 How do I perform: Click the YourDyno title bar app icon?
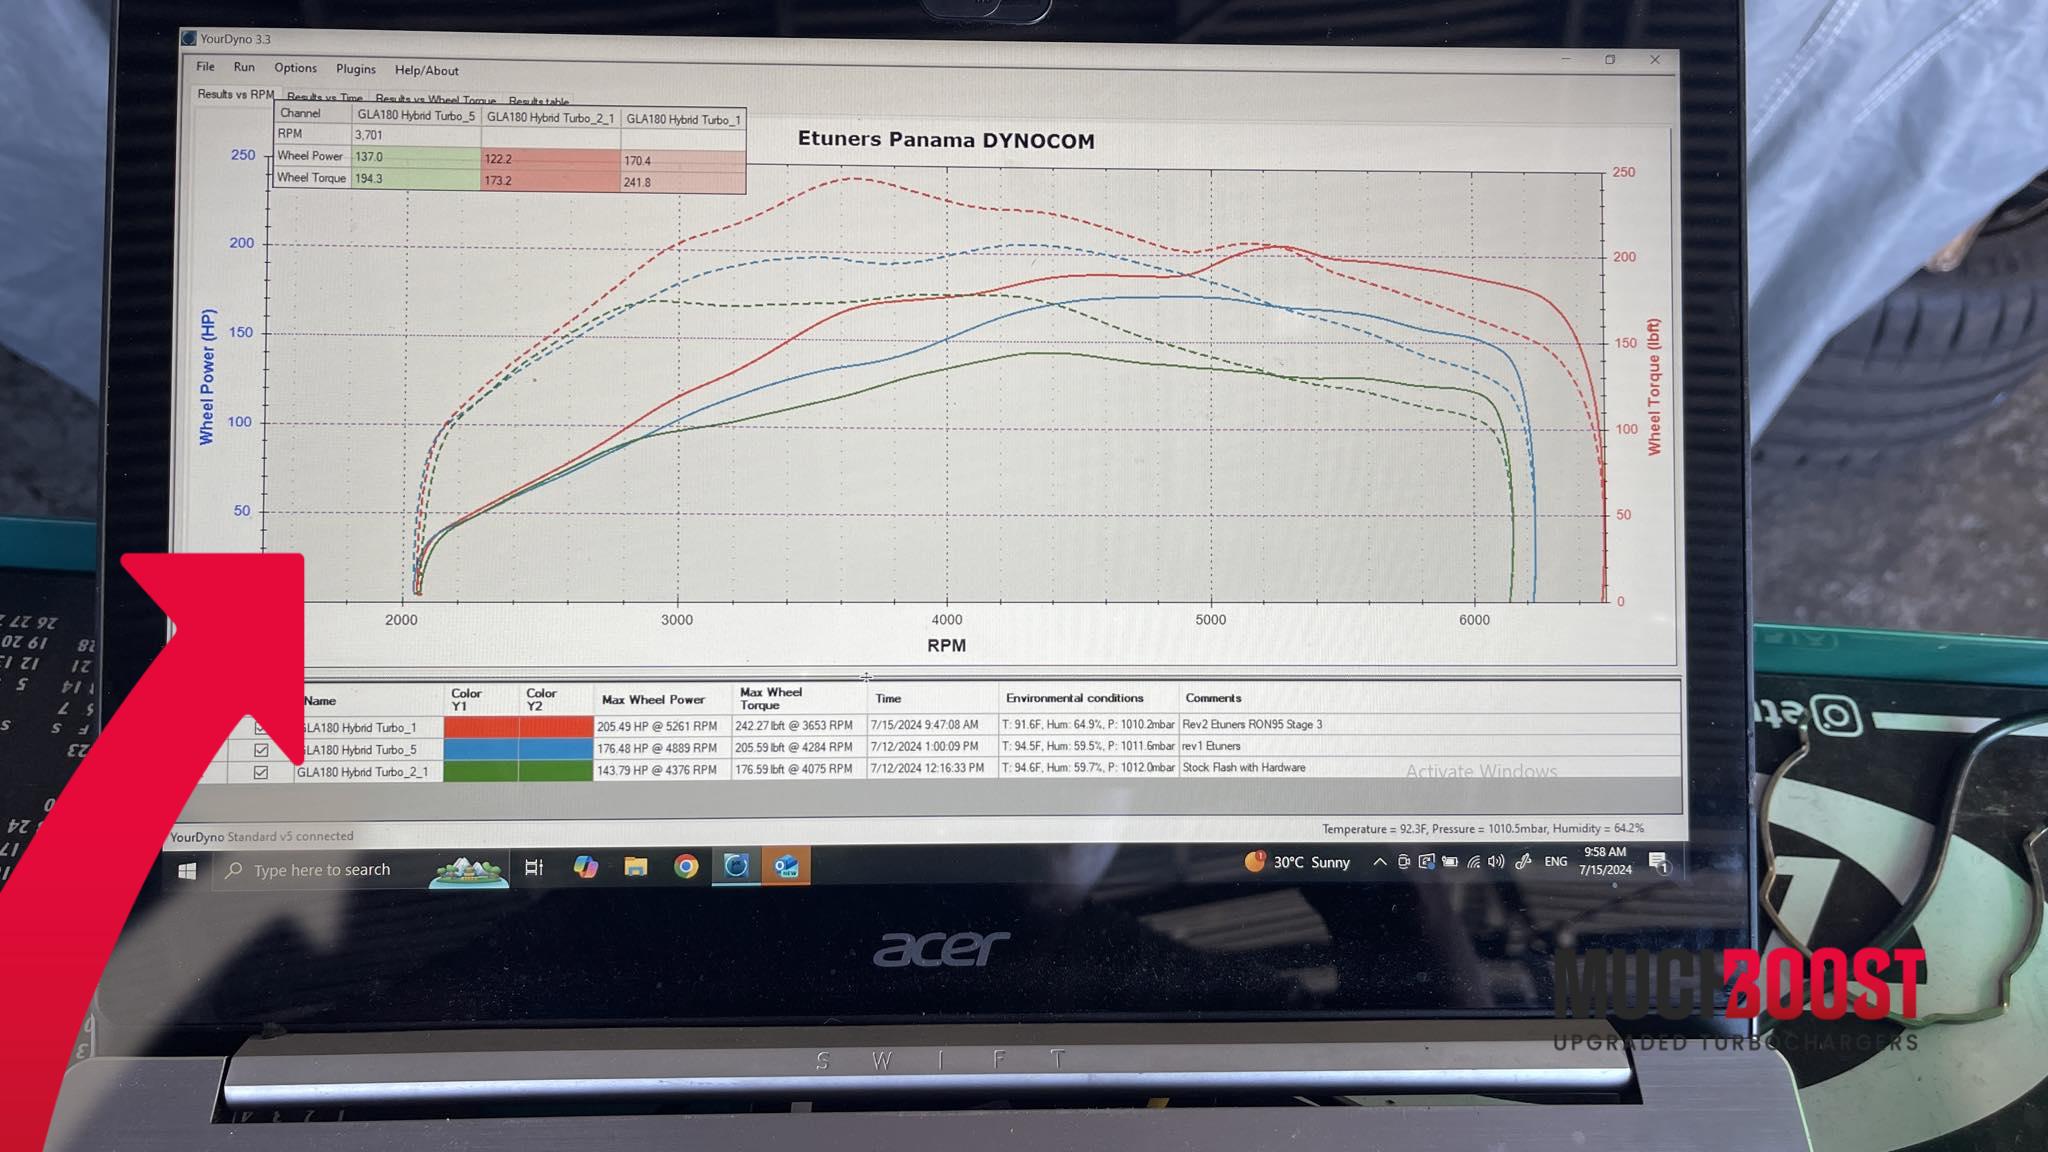tap(188, 38)
